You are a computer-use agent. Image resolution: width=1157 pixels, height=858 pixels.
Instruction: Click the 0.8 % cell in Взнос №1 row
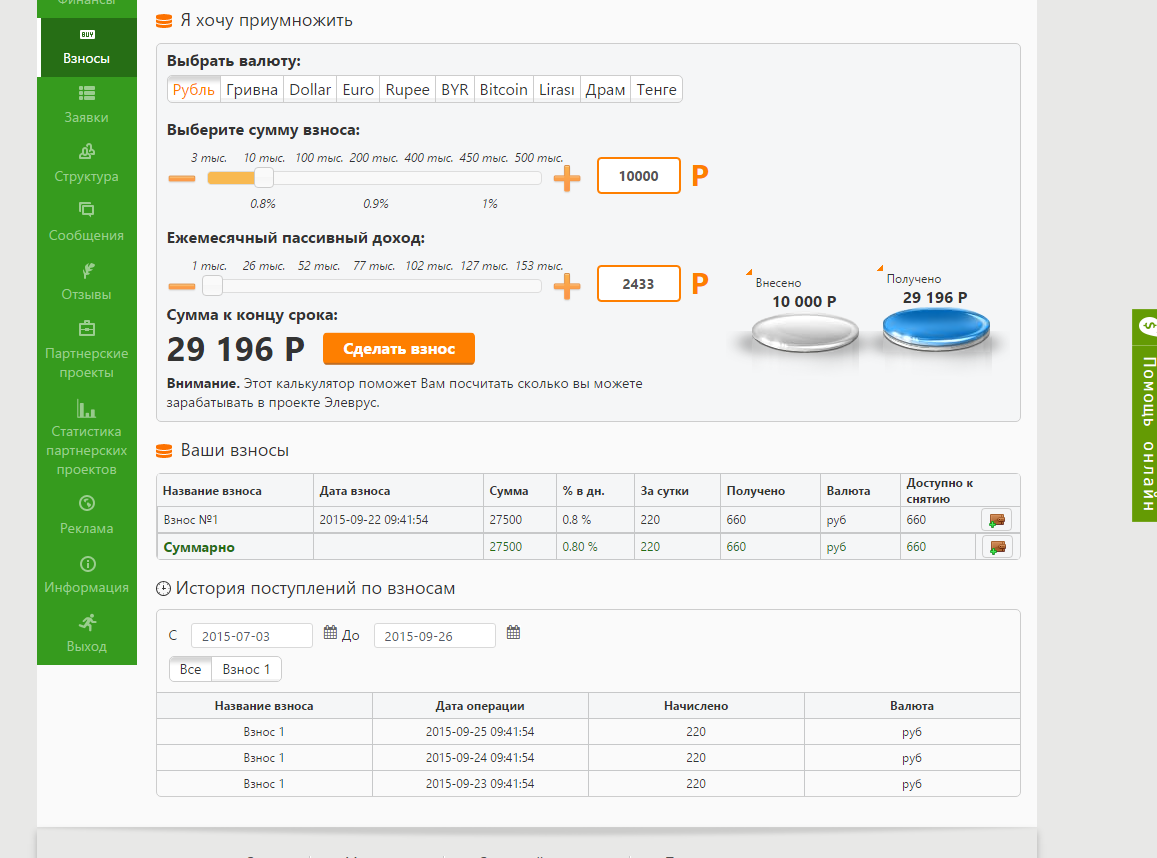point(595,520)
